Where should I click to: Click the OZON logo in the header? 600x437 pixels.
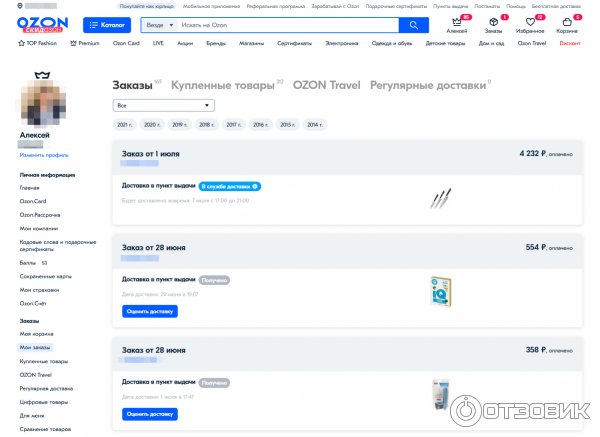41,22
